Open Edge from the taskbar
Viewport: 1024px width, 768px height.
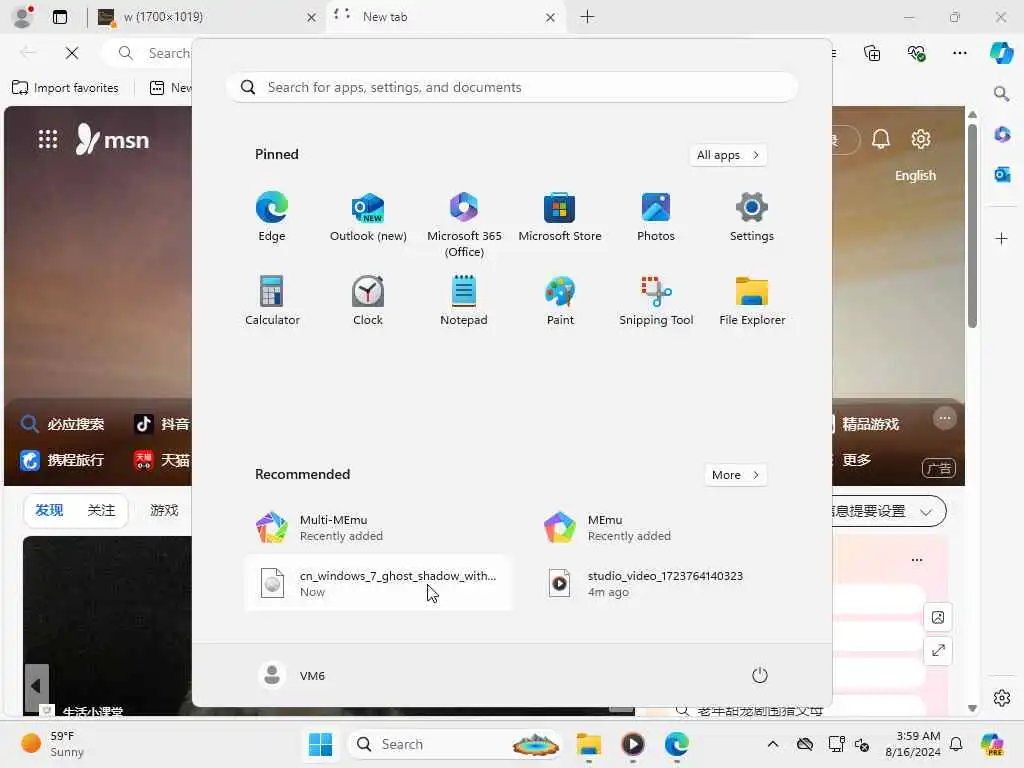click(677, 744)
